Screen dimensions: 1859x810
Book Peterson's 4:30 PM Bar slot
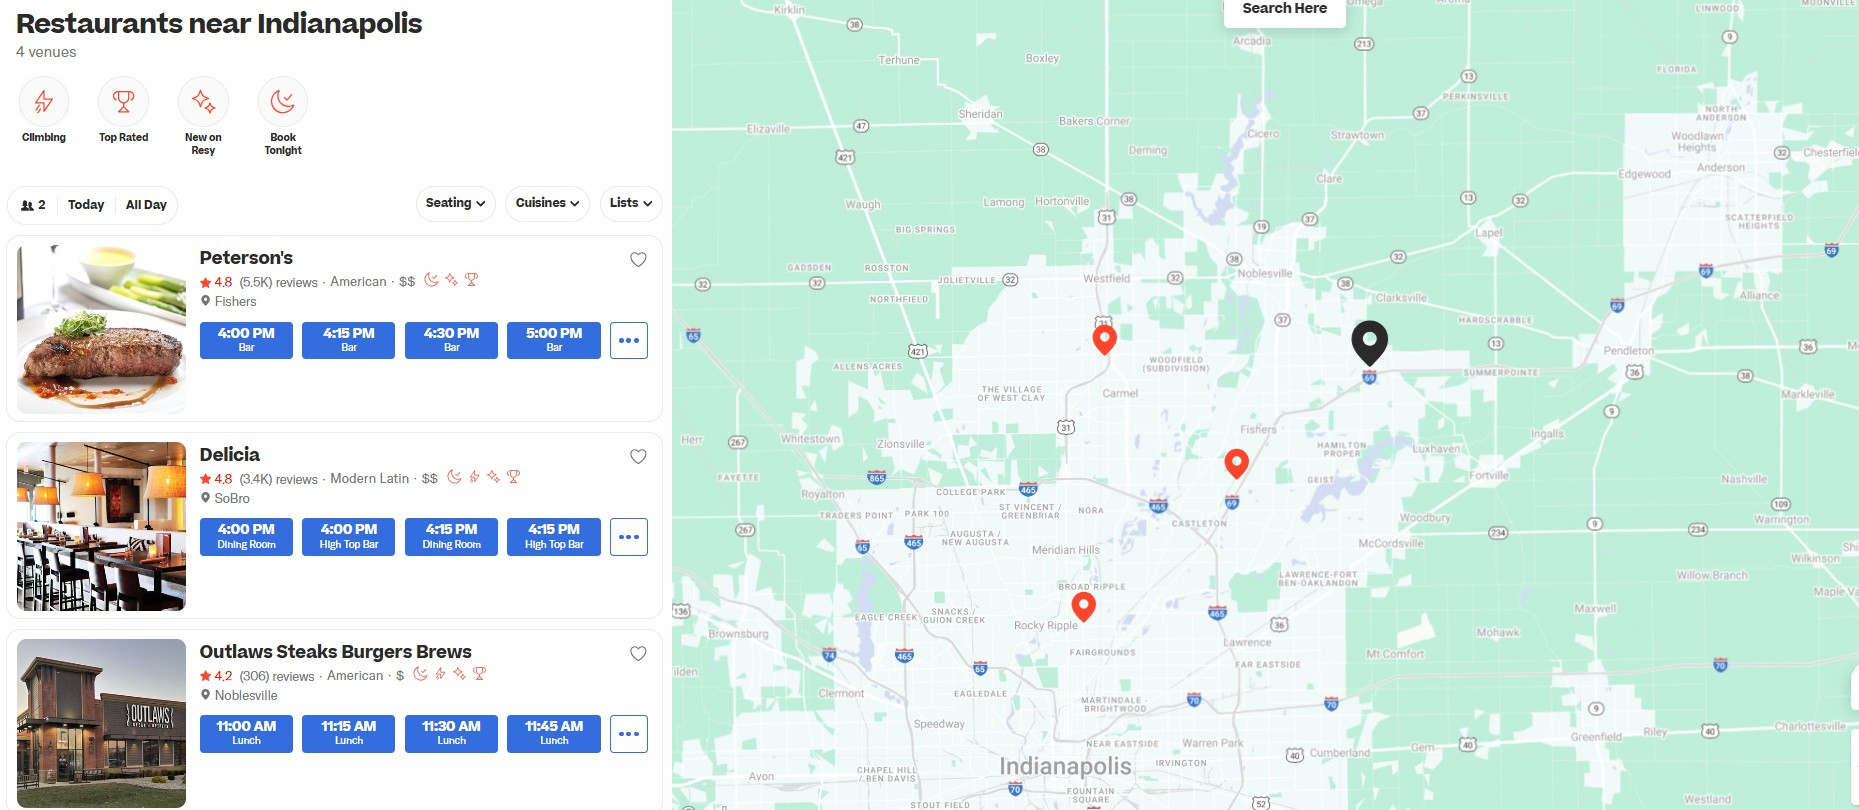(451, 340)
